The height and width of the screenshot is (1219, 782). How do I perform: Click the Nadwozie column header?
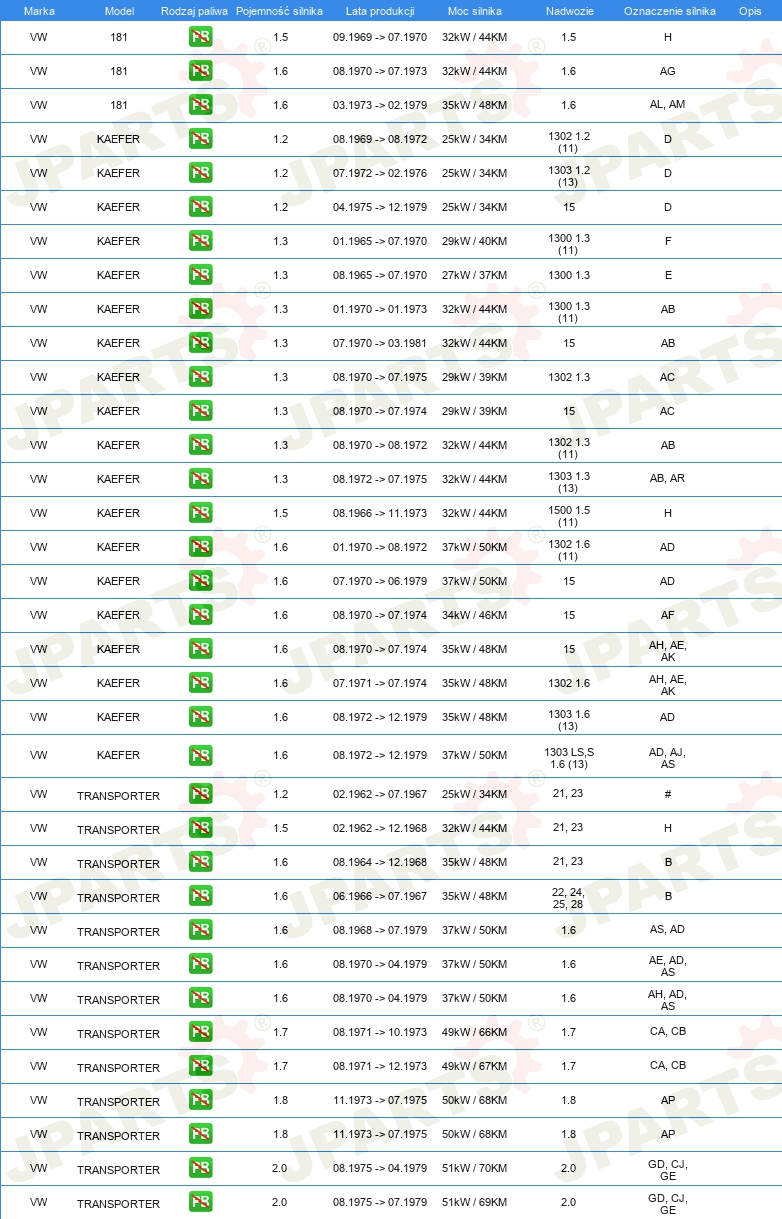(568, 11)
